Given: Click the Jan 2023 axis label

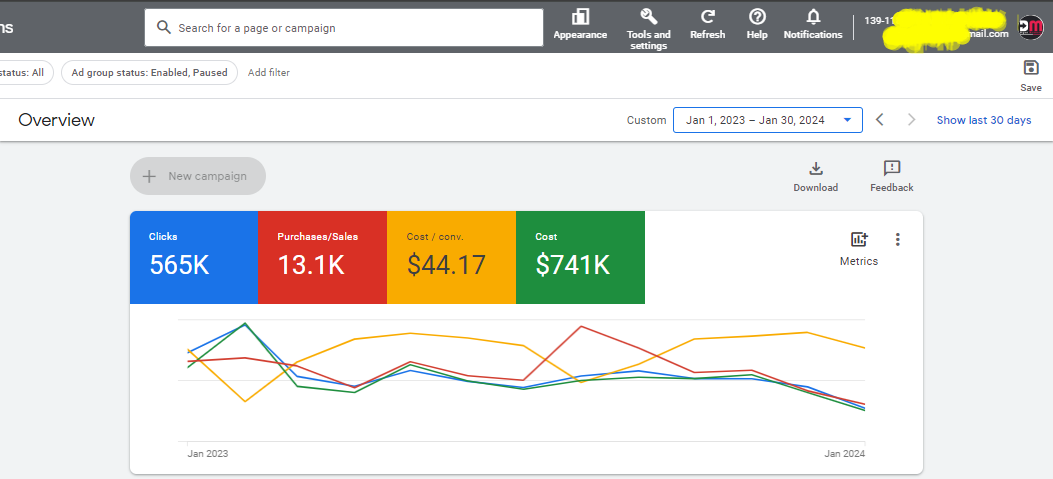Looking at the screenshot, I should pyautogui.click(x=208, y=453).
